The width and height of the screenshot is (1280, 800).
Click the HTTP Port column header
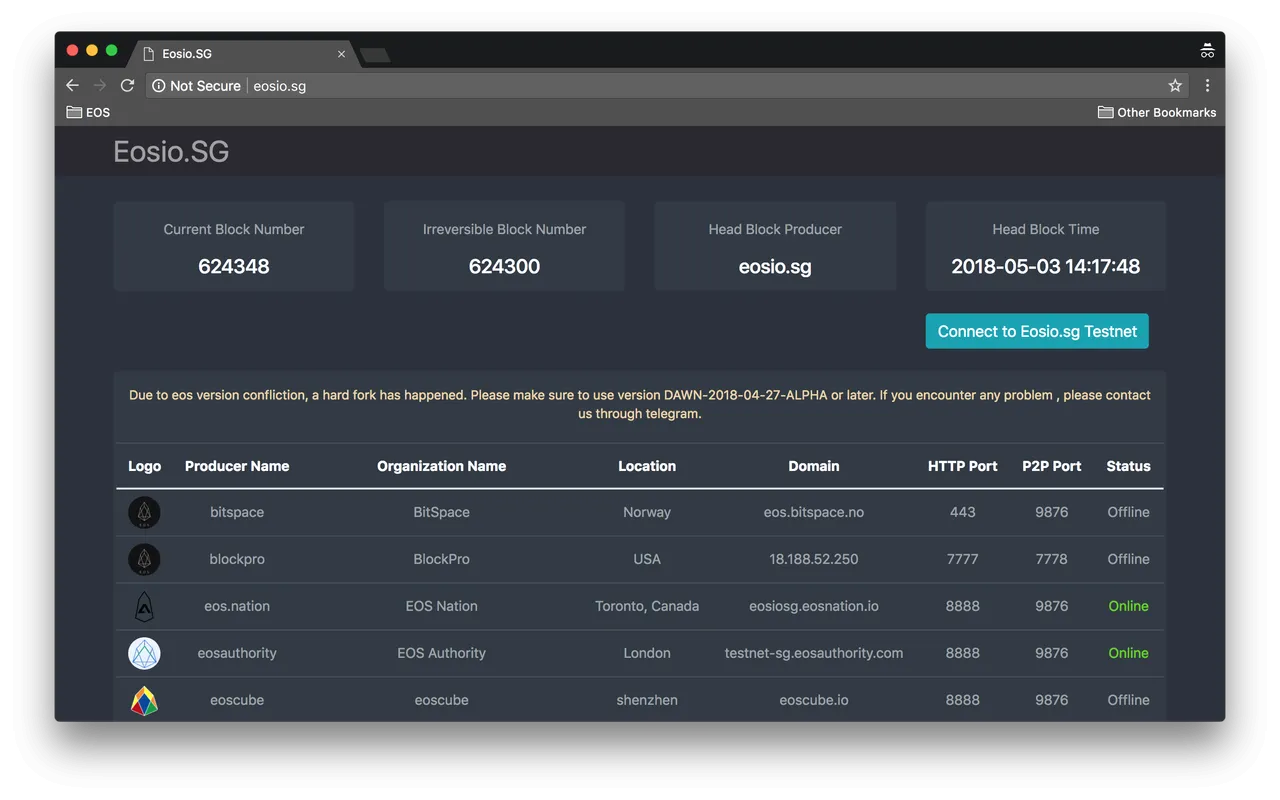point(963,466)
